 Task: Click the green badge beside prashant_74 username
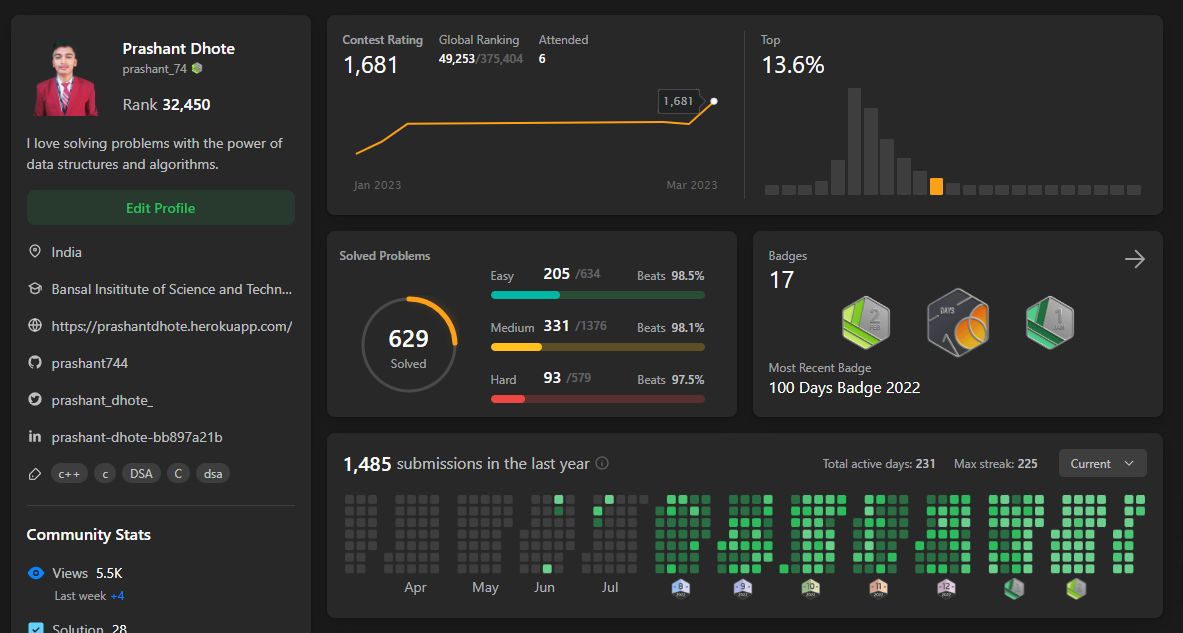pyautogui.click(x=197, y=69)
